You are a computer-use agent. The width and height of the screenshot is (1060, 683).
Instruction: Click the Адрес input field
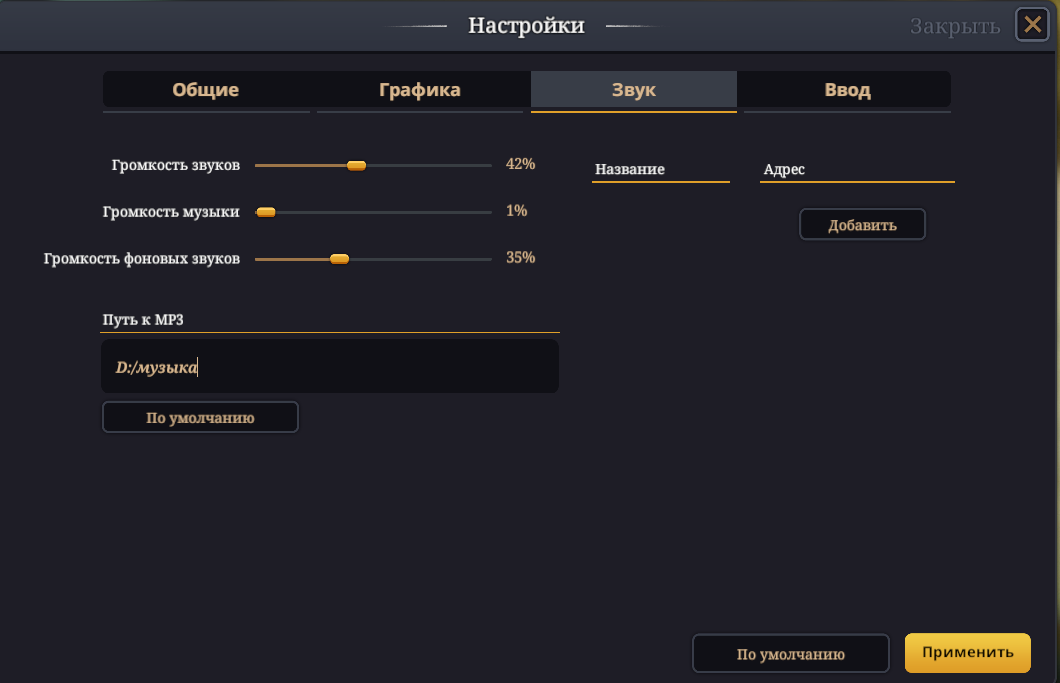point(857,170)
